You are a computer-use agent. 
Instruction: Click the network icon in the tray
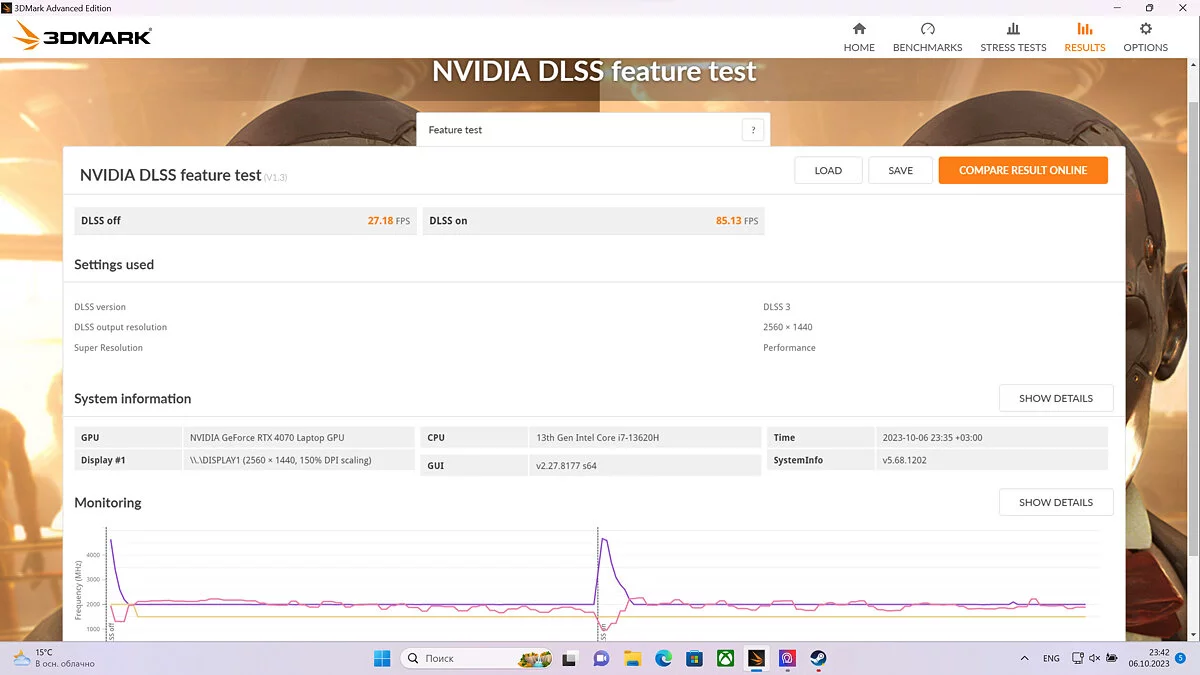pyautogui.click(x=1077, y=658)
